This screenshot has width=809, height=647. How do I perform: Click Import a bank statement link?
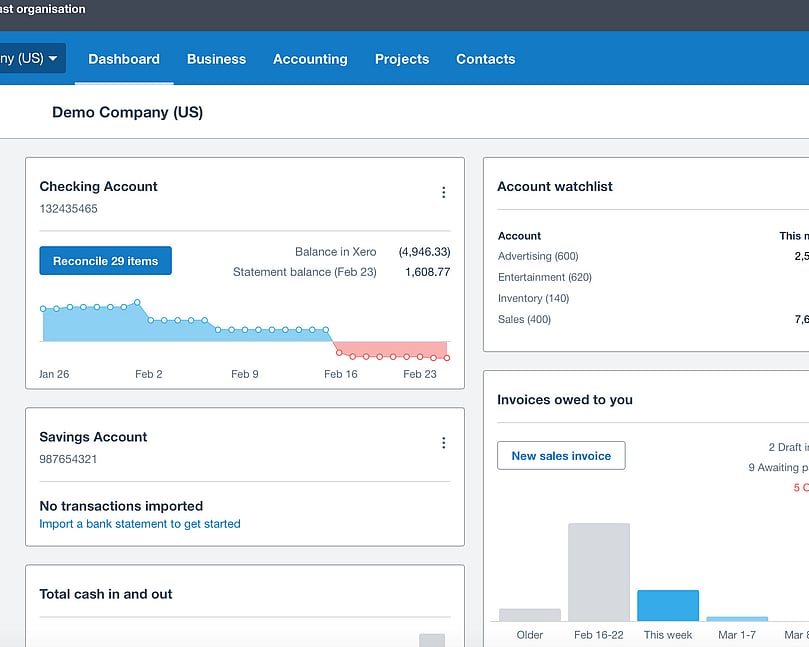click(140, 524)
